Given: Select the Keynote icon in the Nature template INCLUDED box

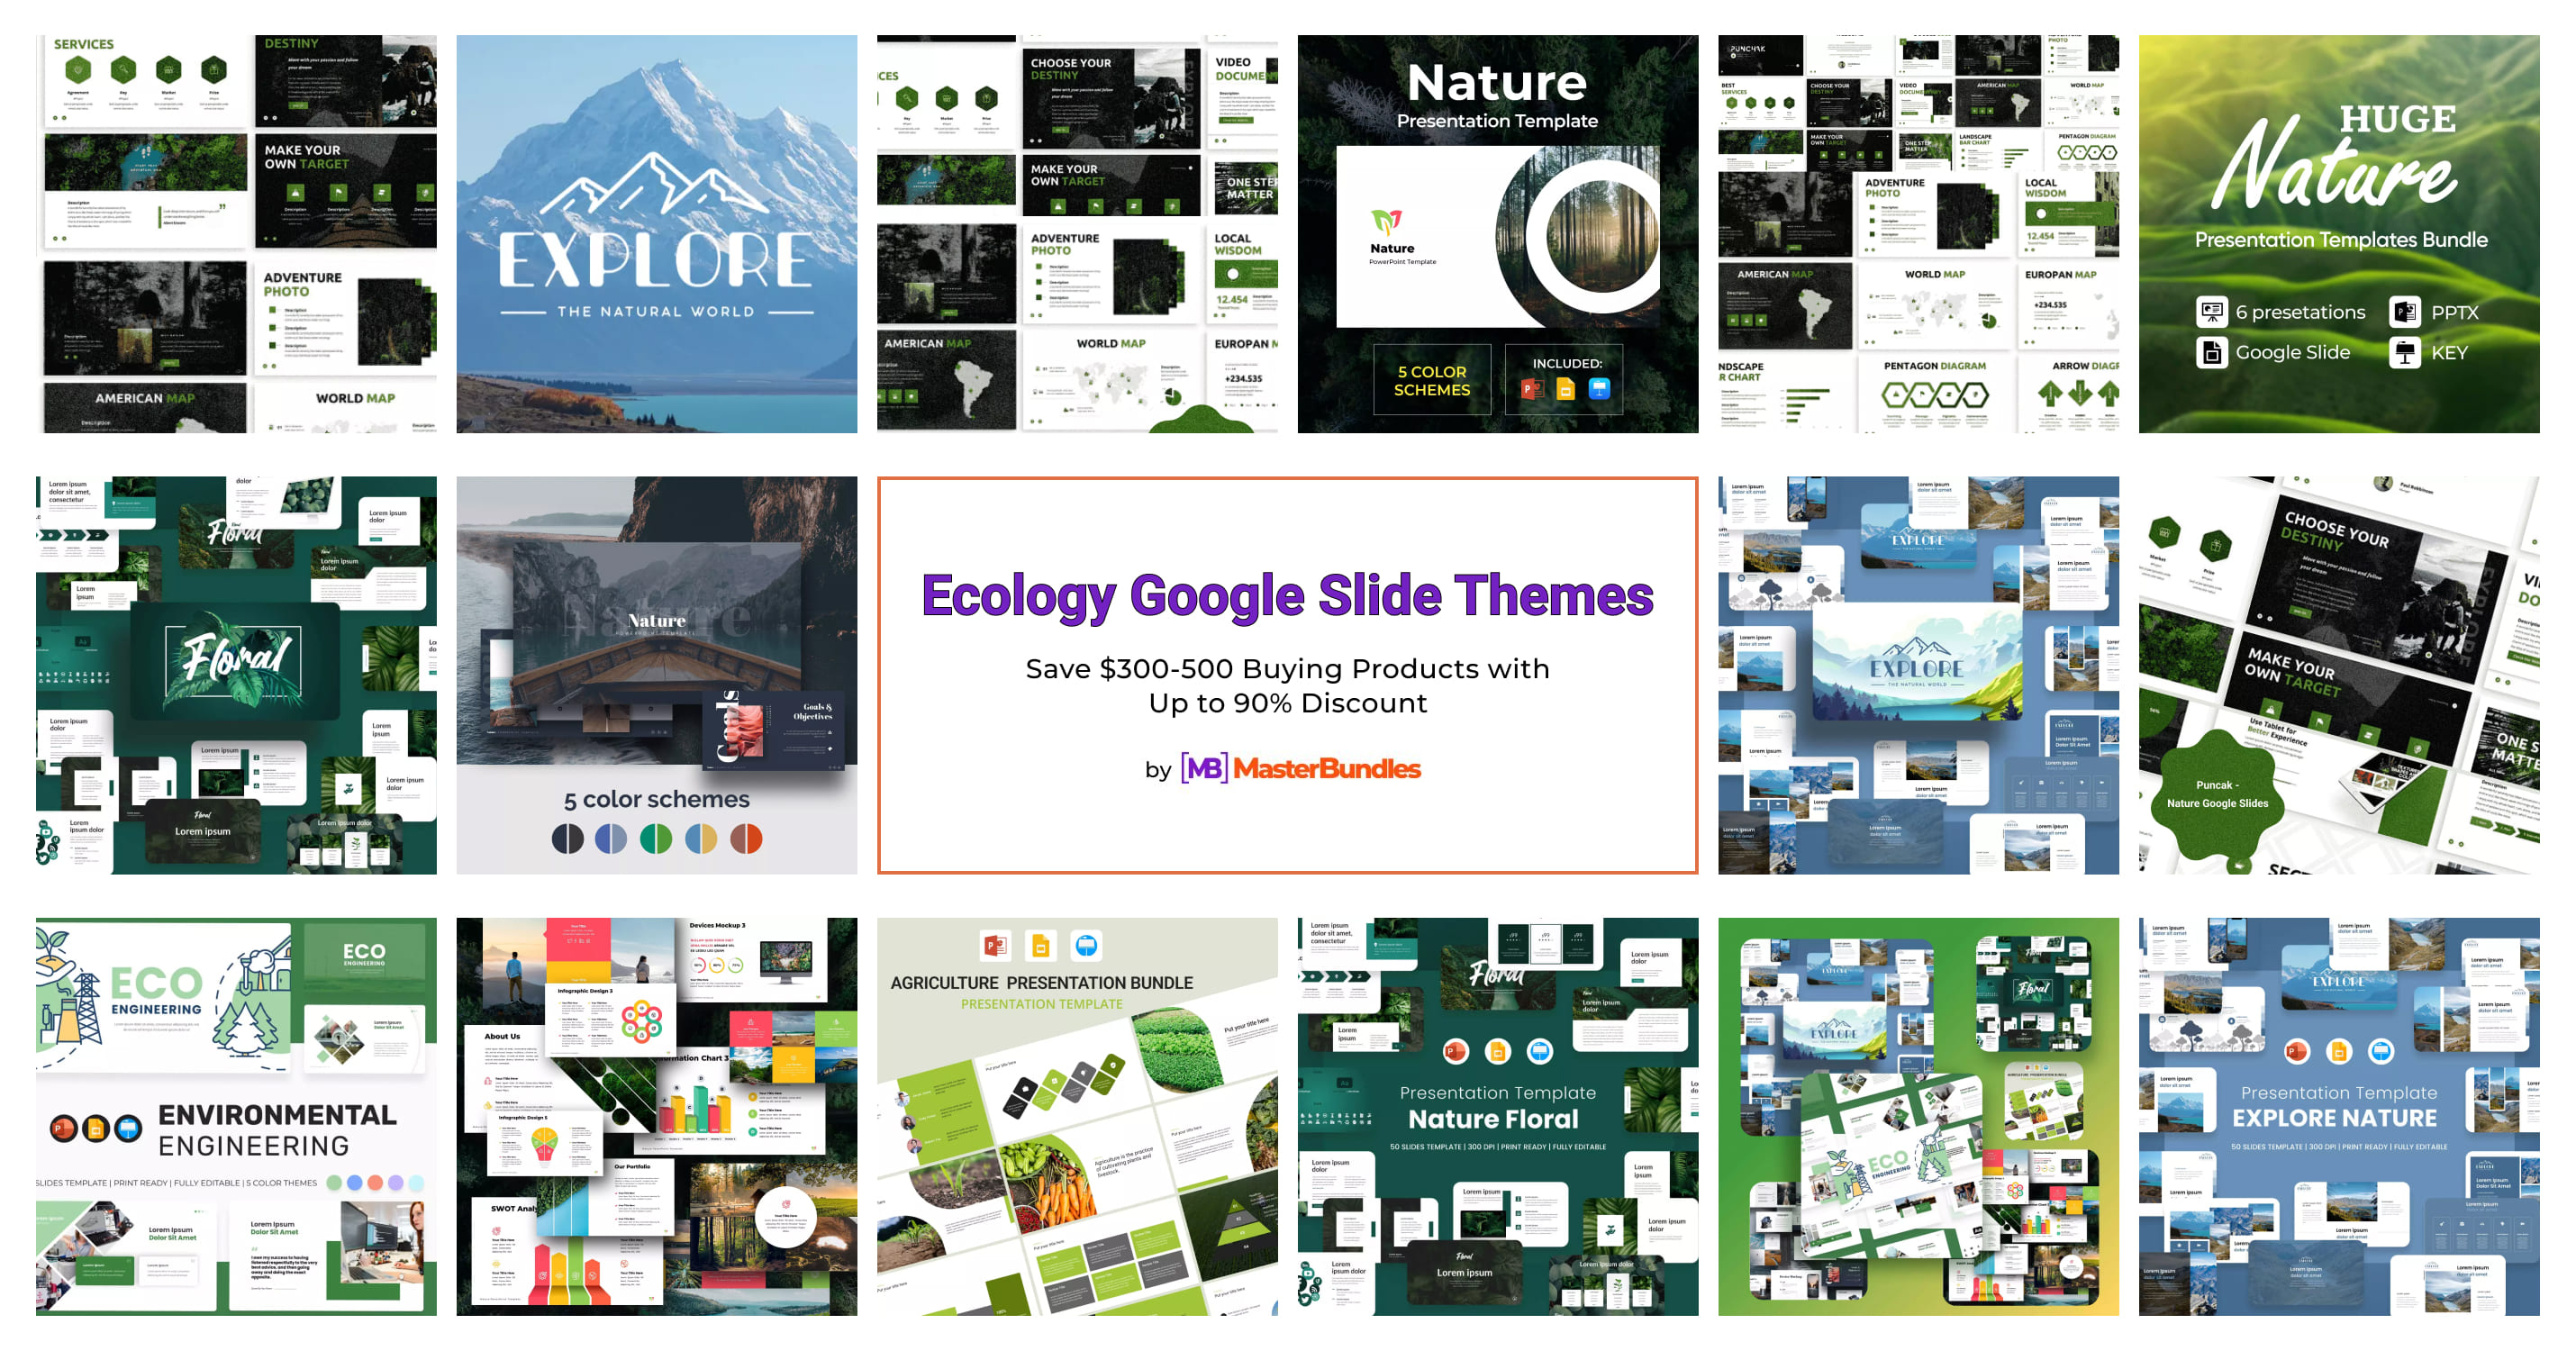Looking at the screenshot, I should [x=1599, y=390].
